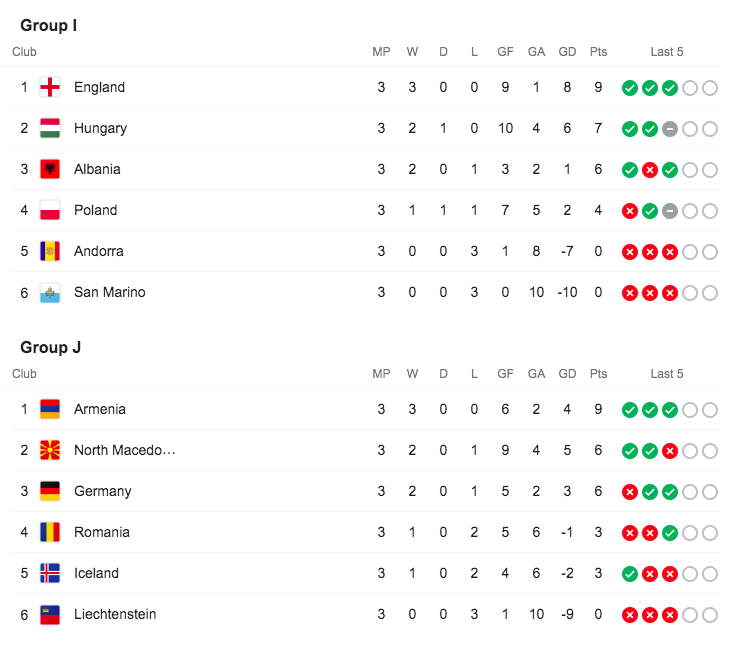Click the Group J heading
This screenshot has width=742, height=651.
(x=50, y=347)
